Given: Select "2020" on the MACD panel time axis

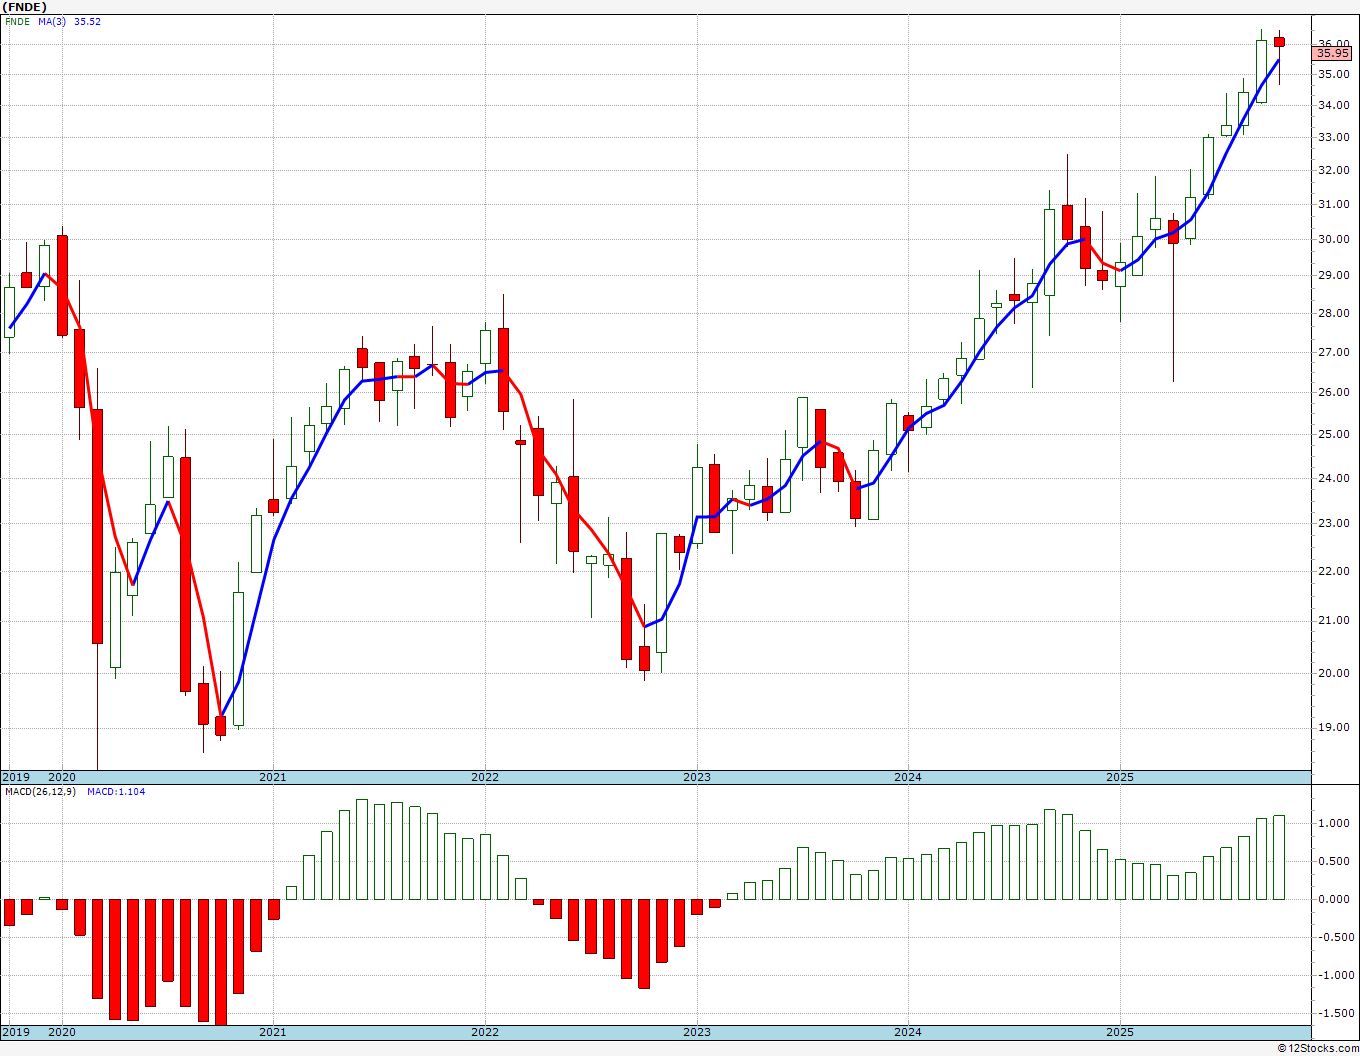Looking at the screenshot, I should click(62, 1032).
